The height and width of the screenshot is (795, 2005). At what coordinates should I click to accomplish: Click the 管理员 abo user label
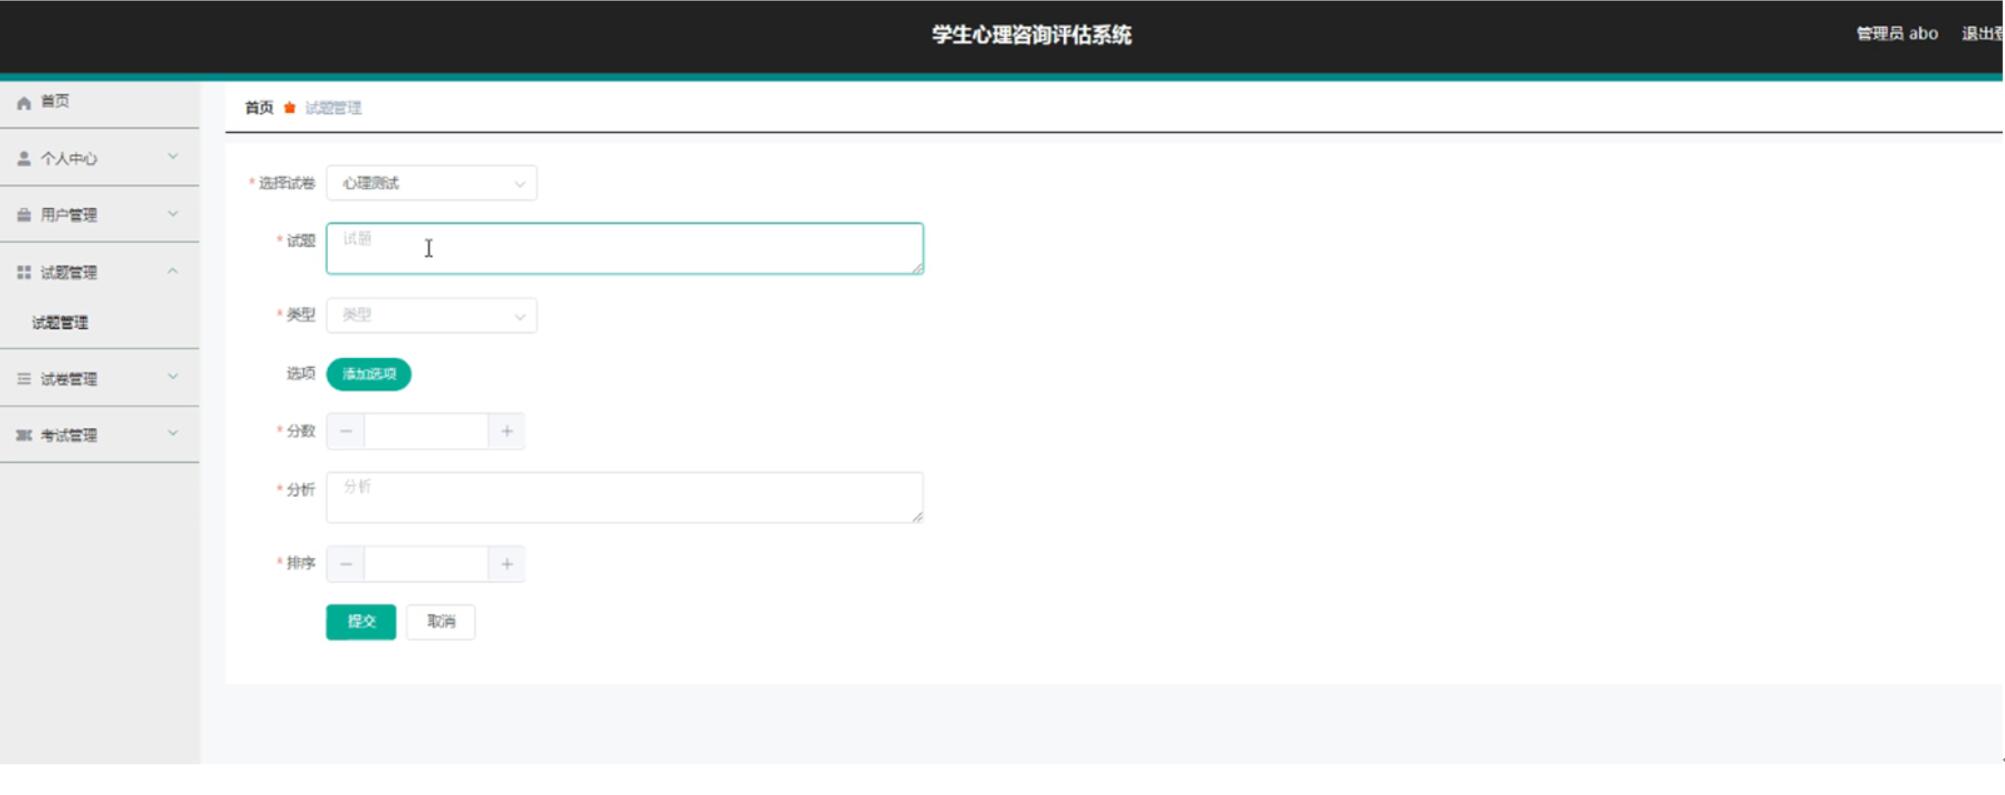[x=1897, y=34]
